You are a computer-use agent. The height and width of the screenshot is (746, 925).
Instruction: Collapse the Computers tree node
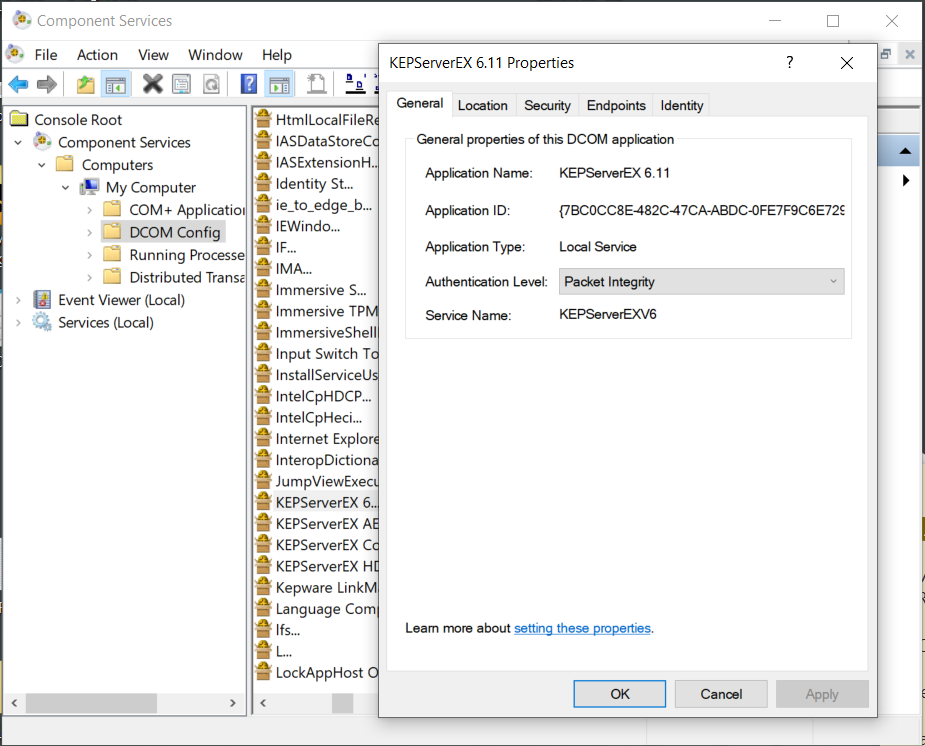tap(42, 165)
